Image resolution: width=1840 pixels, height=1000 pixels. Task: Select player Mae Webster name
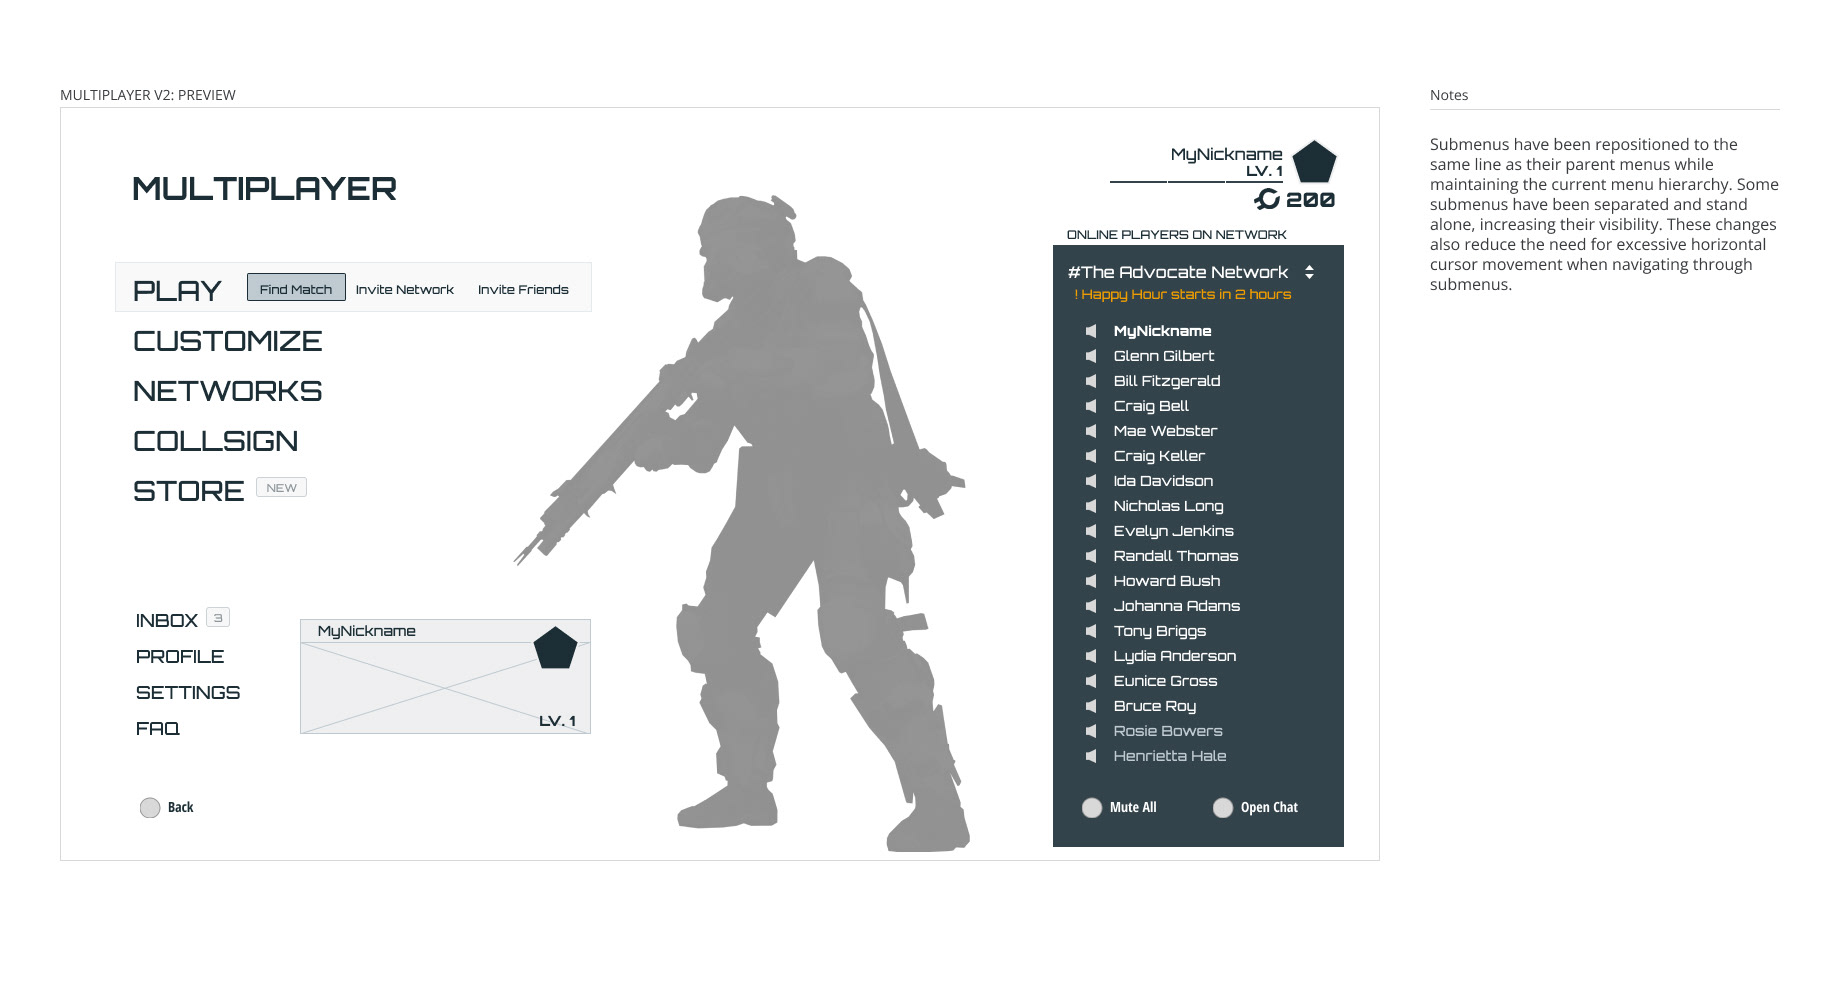click(1165, 431)
